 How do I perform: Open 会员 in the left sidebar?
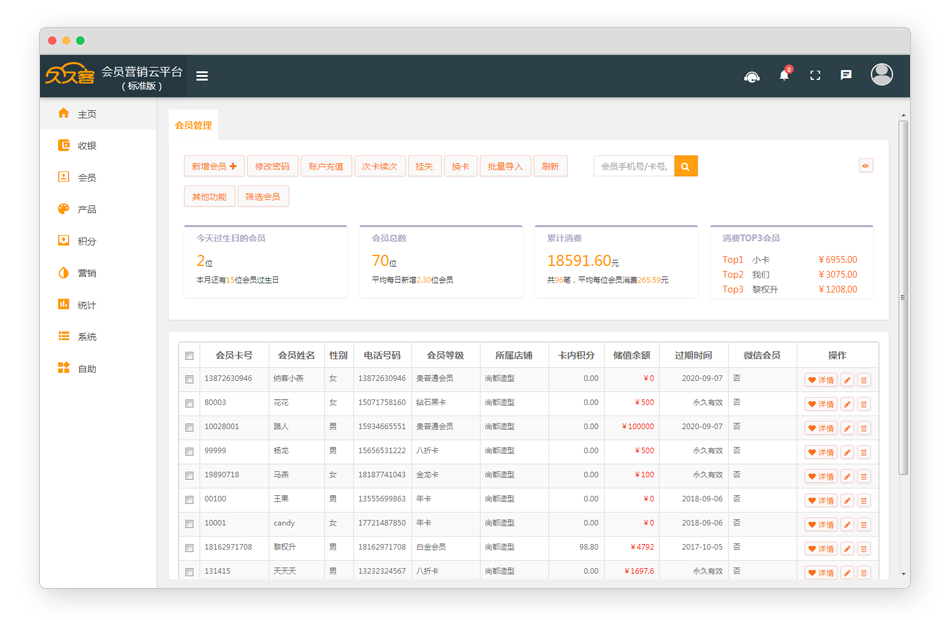87,178
